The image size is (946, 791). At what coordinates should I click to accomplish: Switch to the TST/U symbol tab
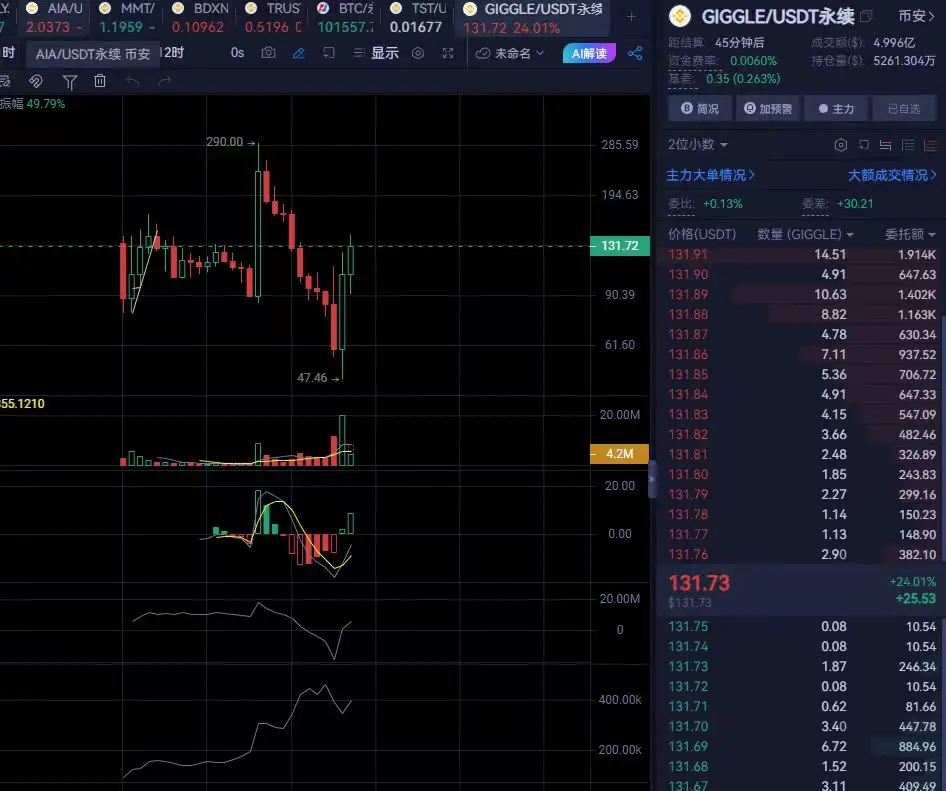[x=418, y=17]
